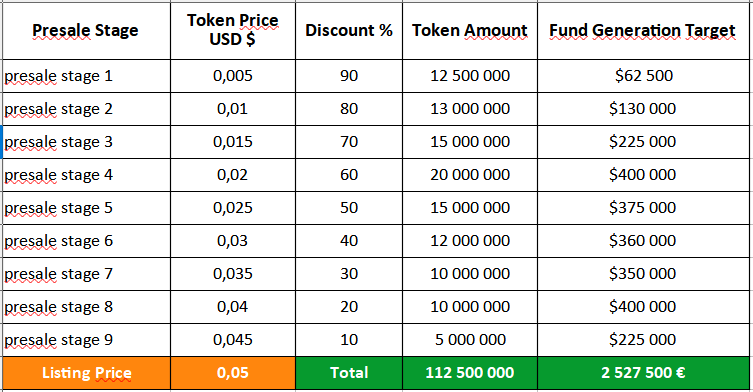Select the Presale Stage header cell
This screenshot has width=753, height=392.
click(x=86, y=31)
